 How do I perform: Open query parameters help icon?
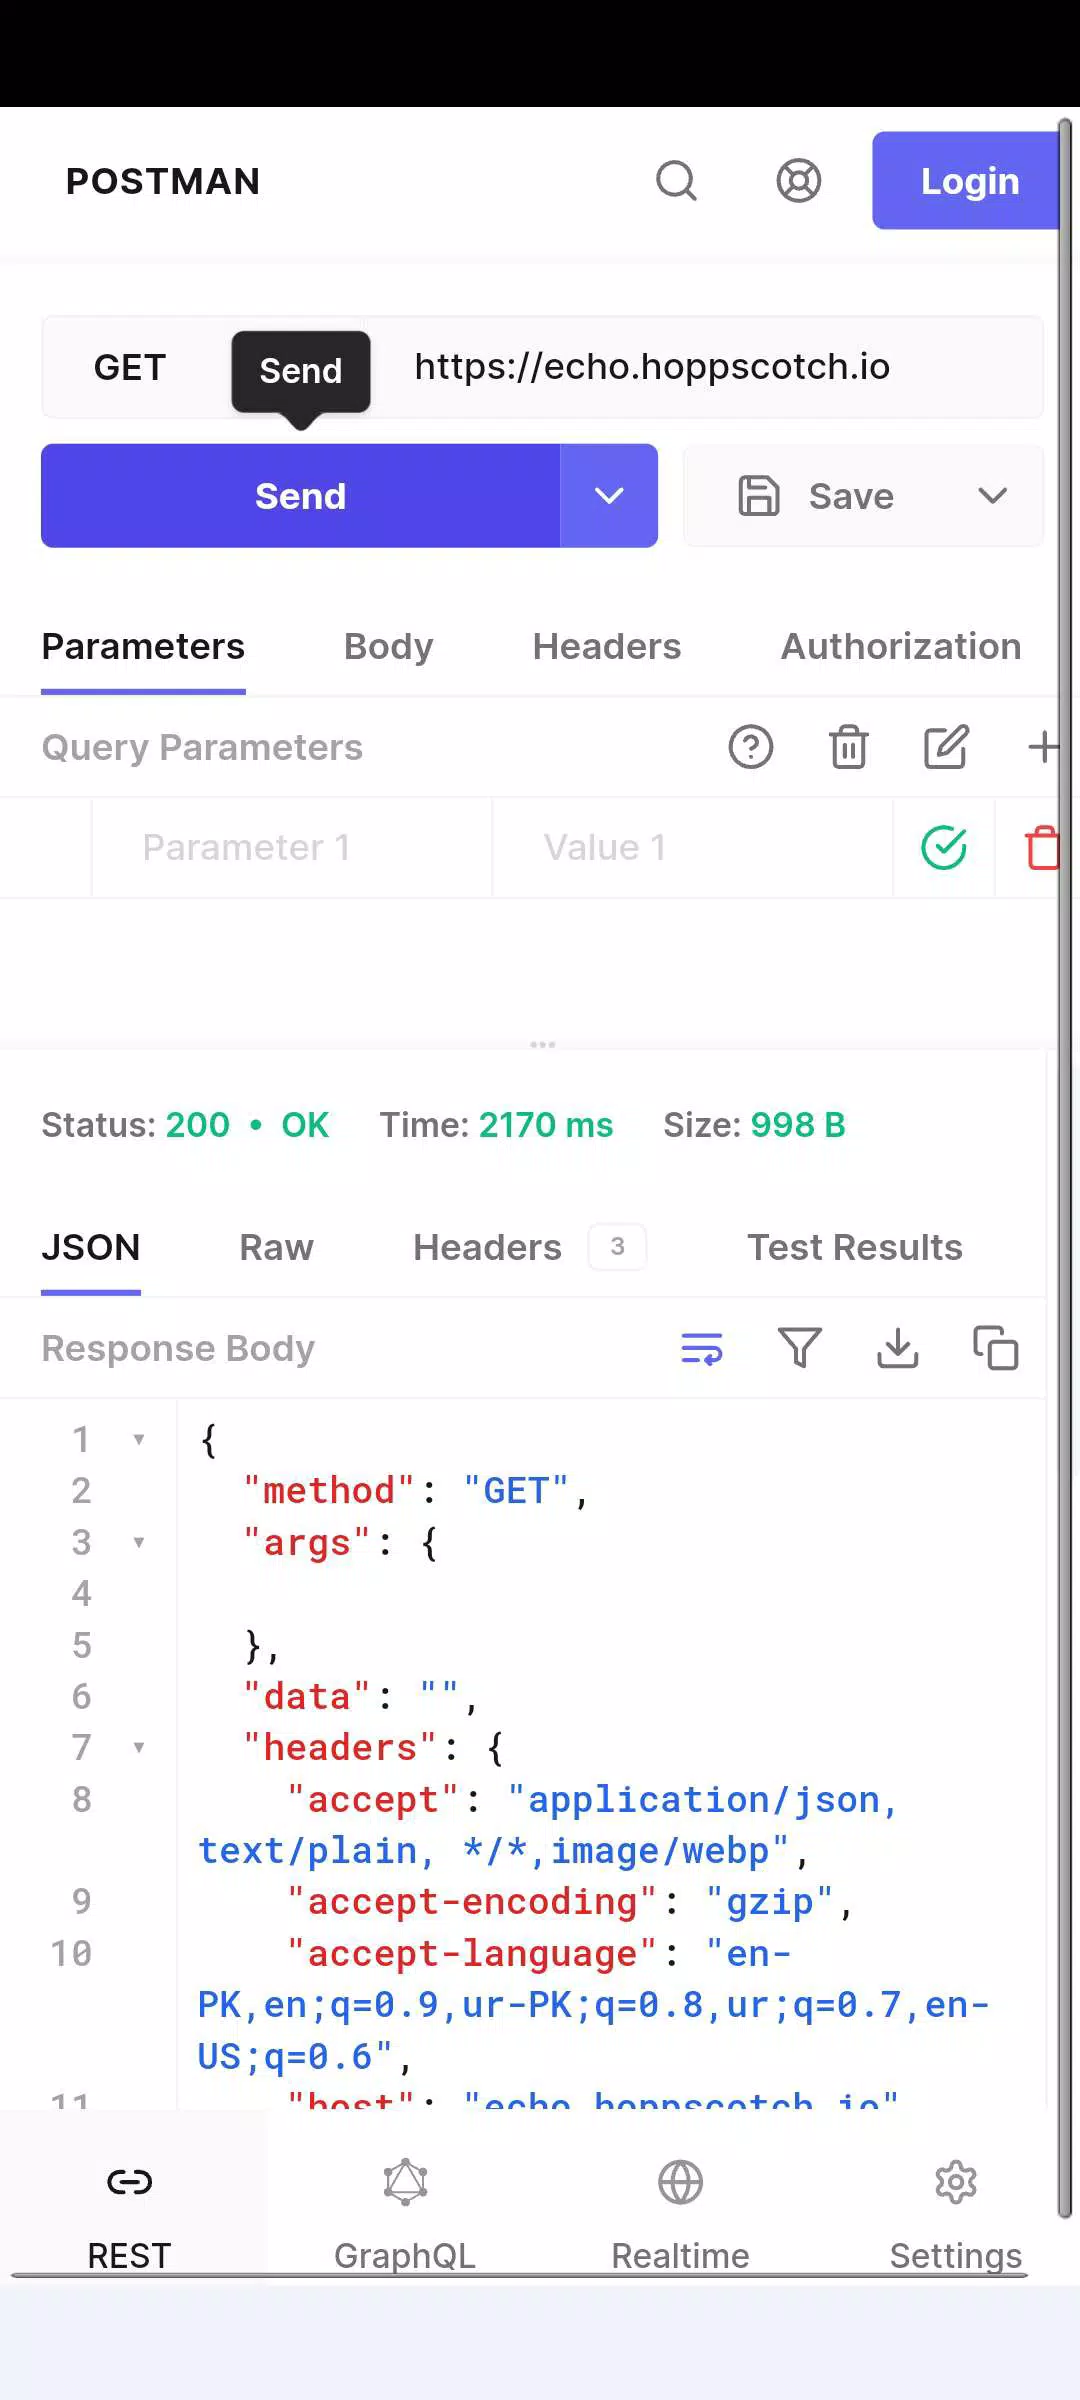pyautogui.click(x=751, y=747)
